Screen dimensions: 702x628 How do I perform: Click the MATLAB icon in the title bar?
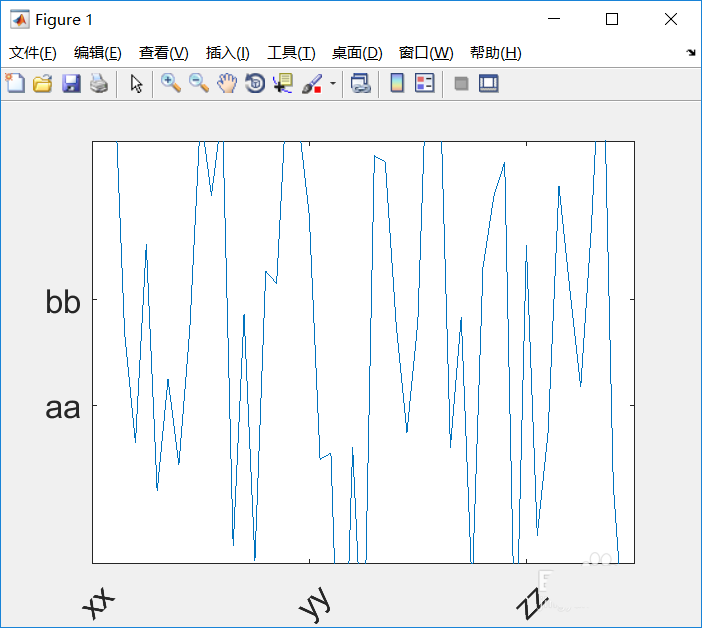tap(20, 19)
